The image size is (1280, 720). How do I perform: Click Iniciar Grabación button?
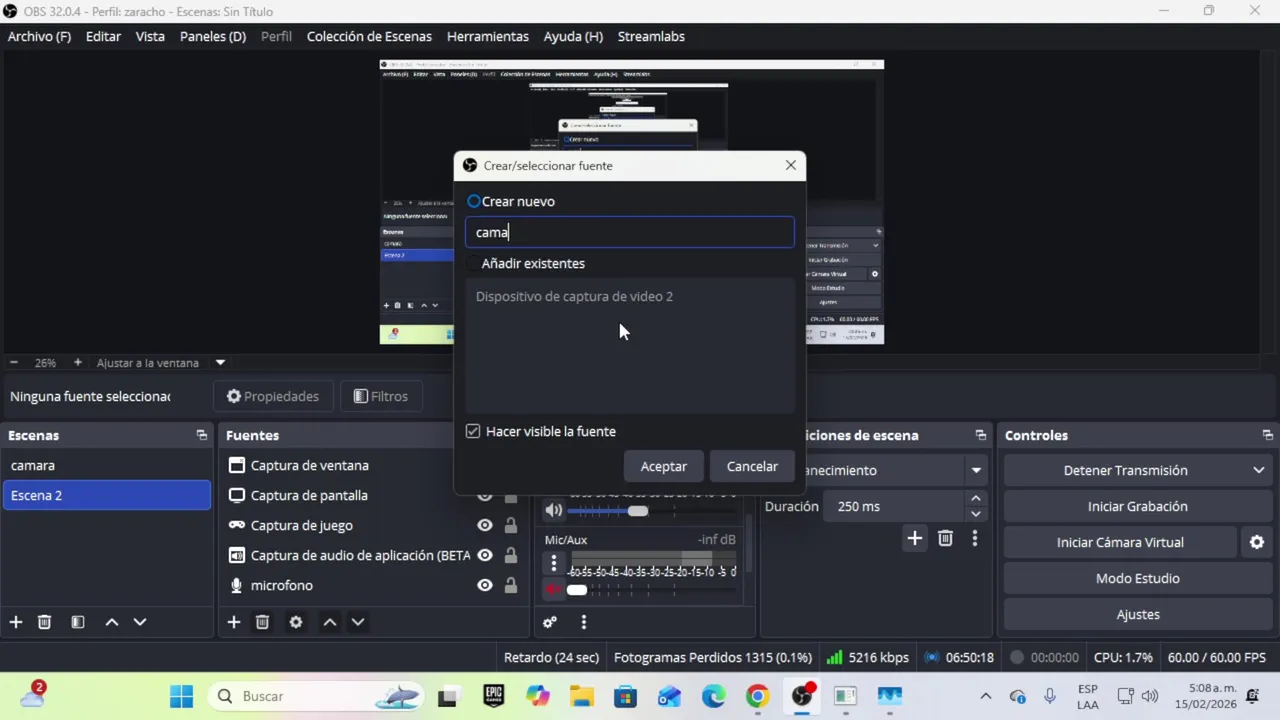click(1137, 506)
